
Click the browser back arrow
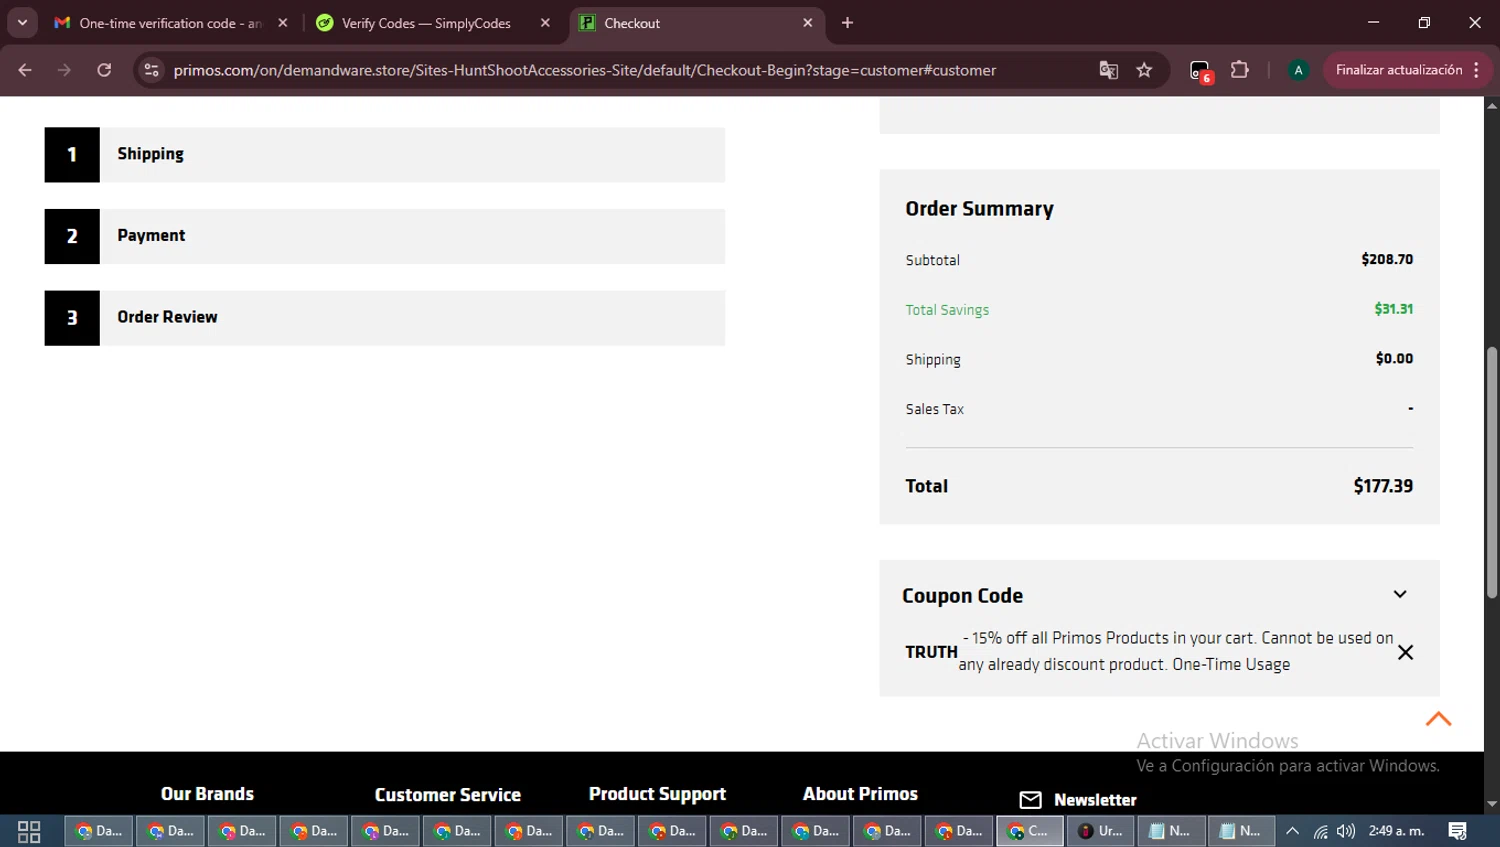(25, 70)
